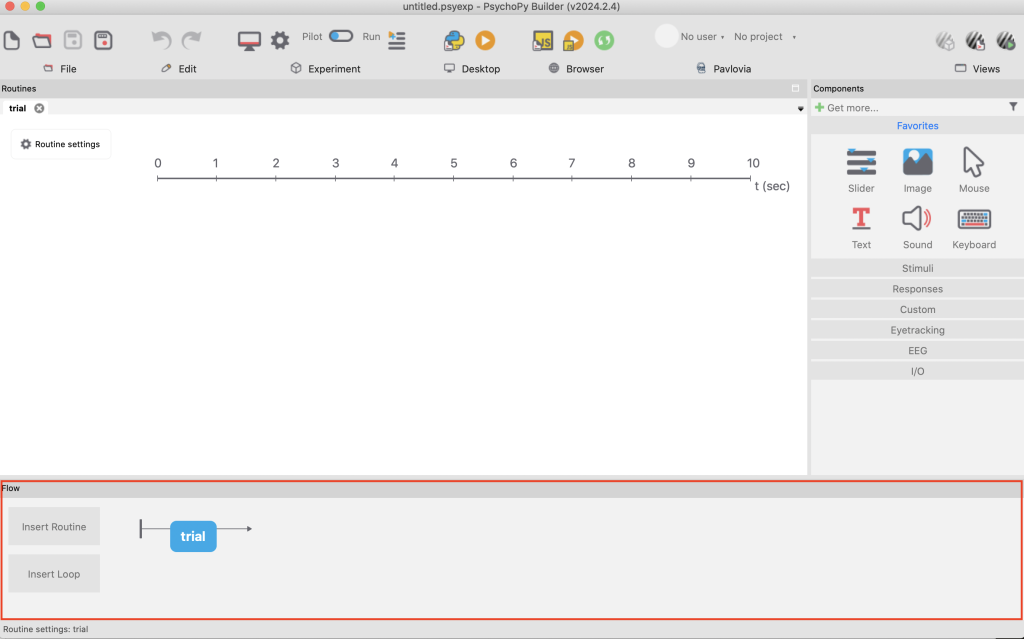Collapse the Favorites components section
Screen dimensions: 1024x639
click(x=917, y=126)
